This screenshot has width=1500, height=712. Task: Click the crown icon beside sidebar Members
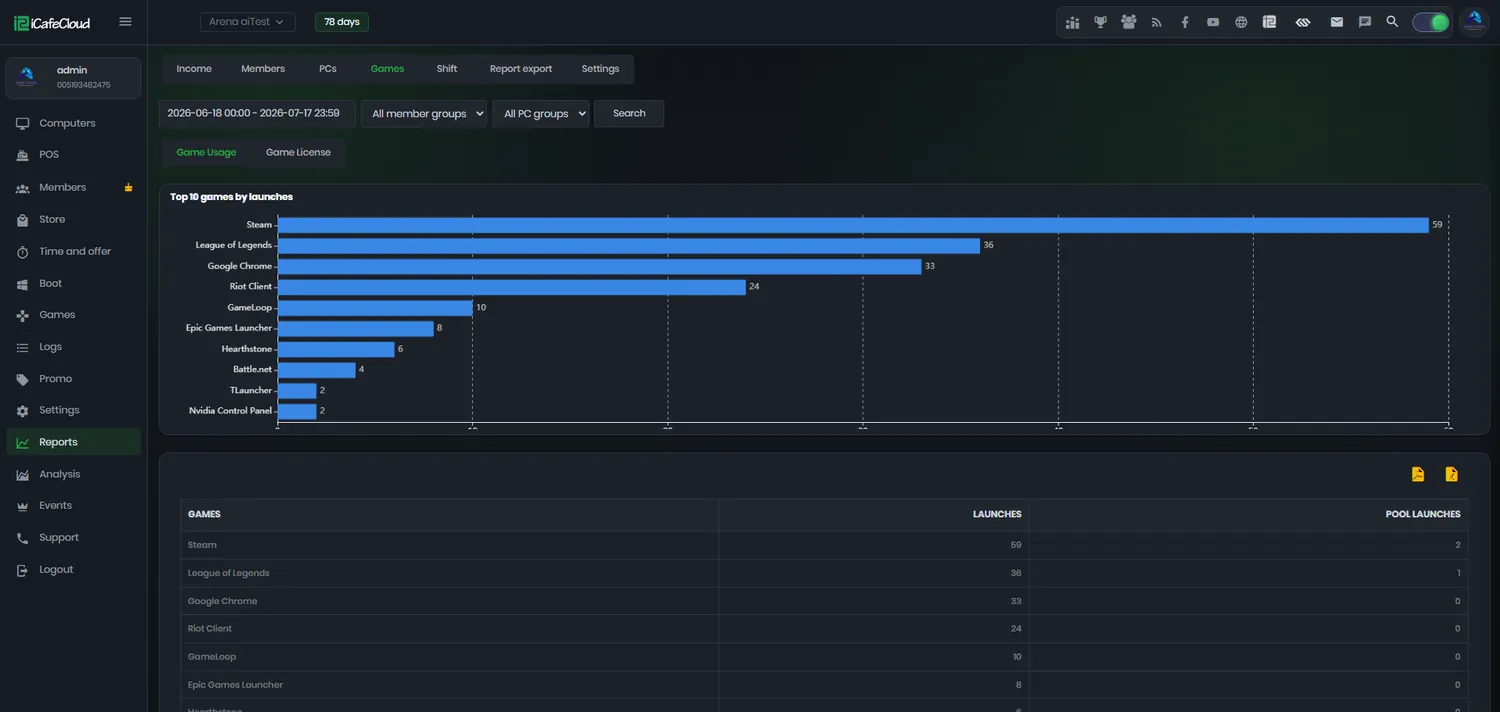click(128, 187)
